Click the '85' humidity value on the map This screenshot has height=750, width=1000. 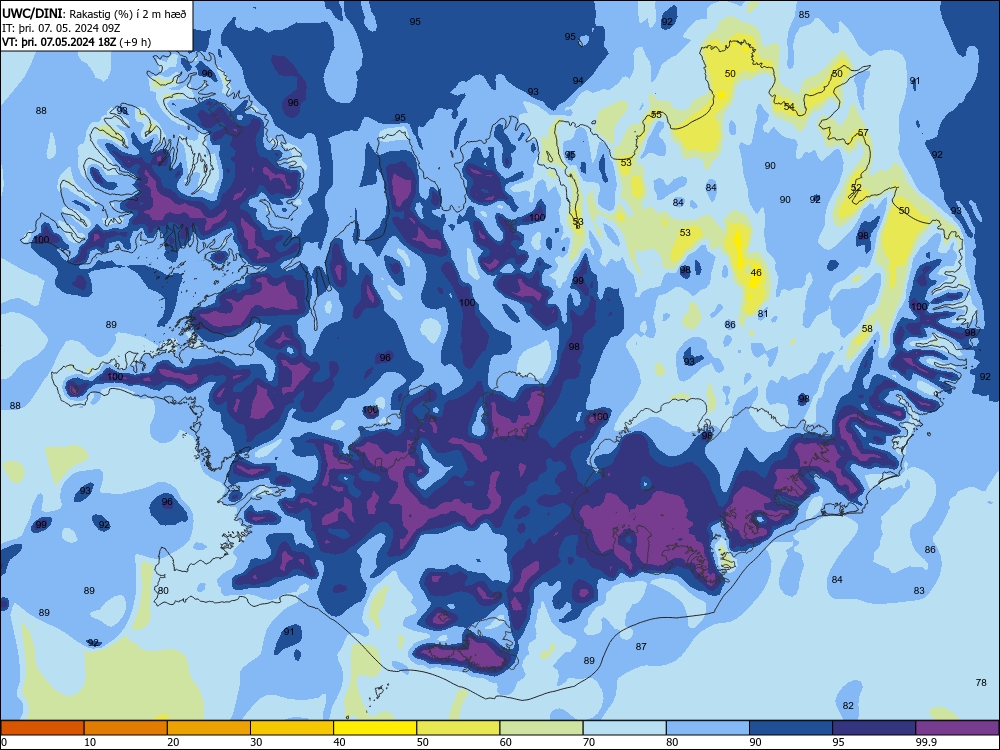[x=804, y=15]
